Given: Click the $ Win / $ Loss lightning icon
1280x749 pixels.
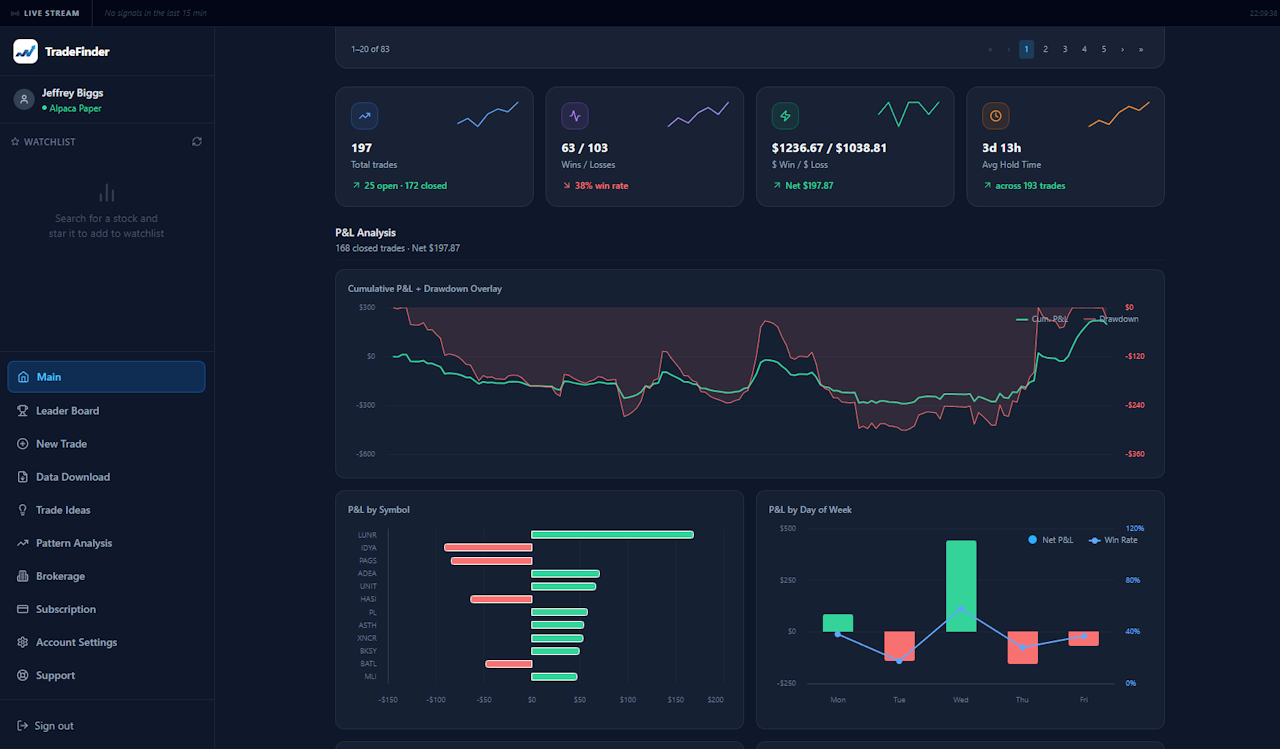Looking at the screenshot, I should pos(785,116).
